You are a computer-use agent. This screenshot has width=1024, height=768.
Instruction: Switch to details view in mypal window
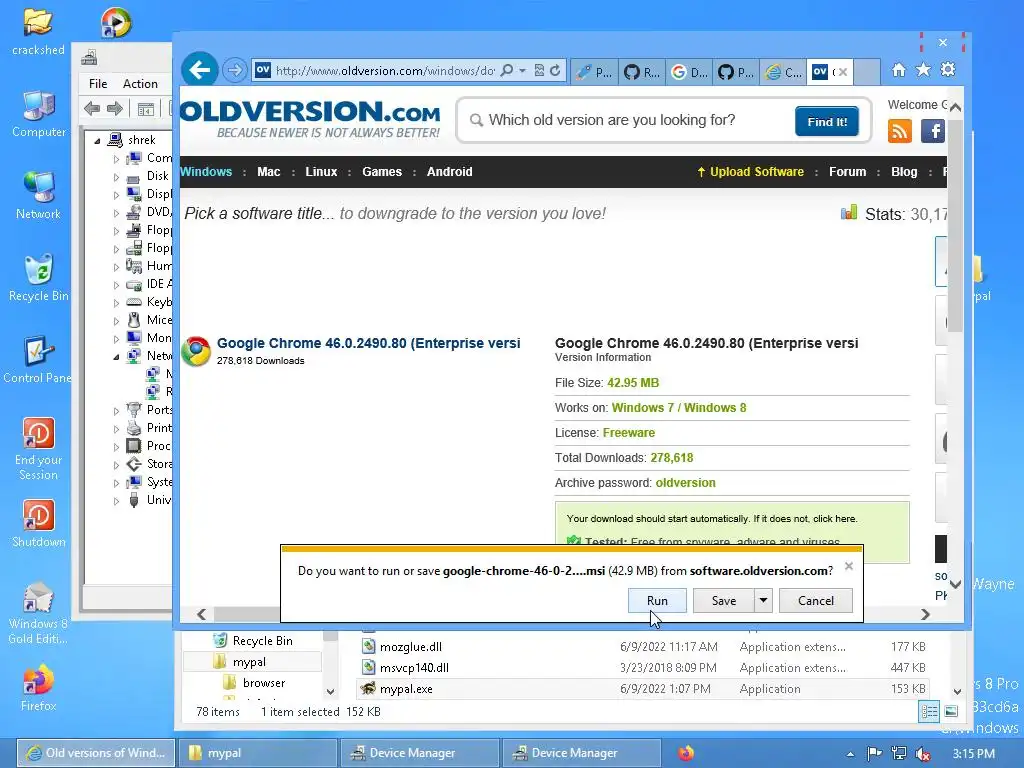(929, 711)
